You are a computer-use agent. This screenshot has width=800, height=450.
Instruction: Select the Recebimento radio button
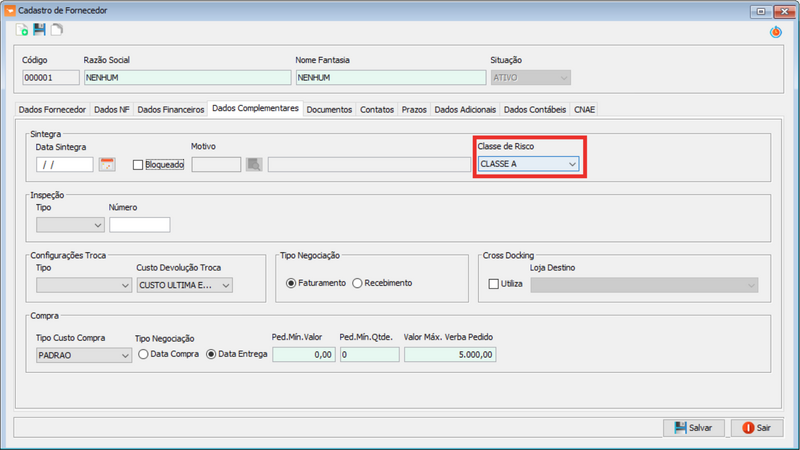357,283
